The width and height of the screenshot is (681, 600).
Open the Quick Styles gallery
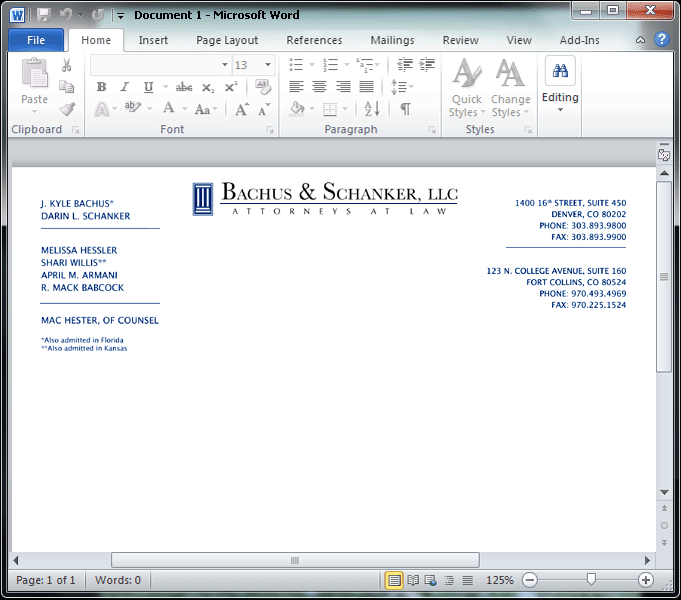pos(467,87)
